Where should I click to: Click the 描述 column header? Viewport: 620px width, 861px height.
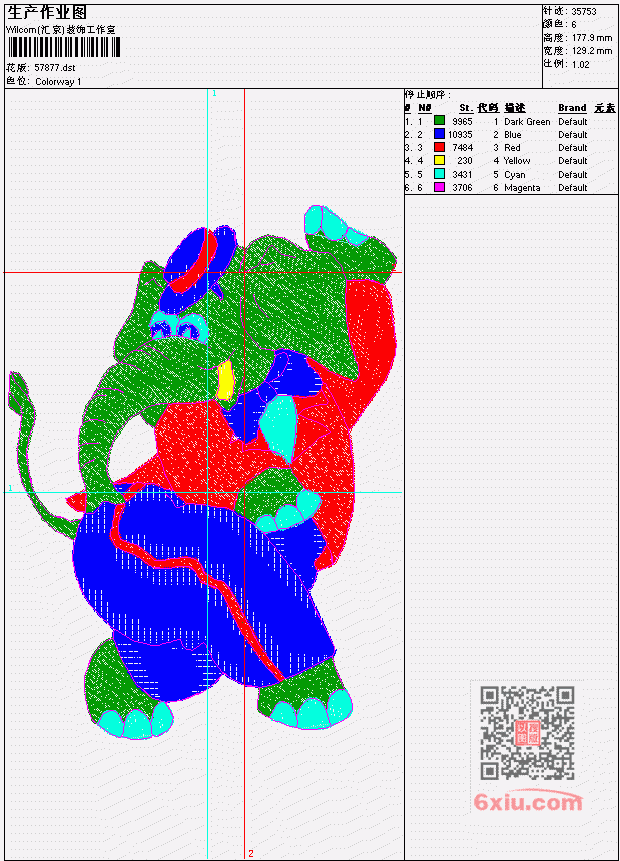click(515, 108)
